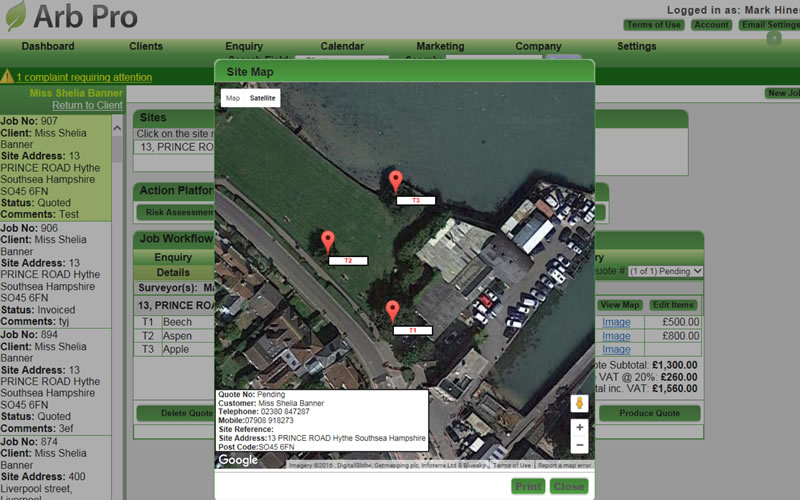This screenshot has height=500, width=800.
Task: Select Job No 907 in job list
Action: 56,167
